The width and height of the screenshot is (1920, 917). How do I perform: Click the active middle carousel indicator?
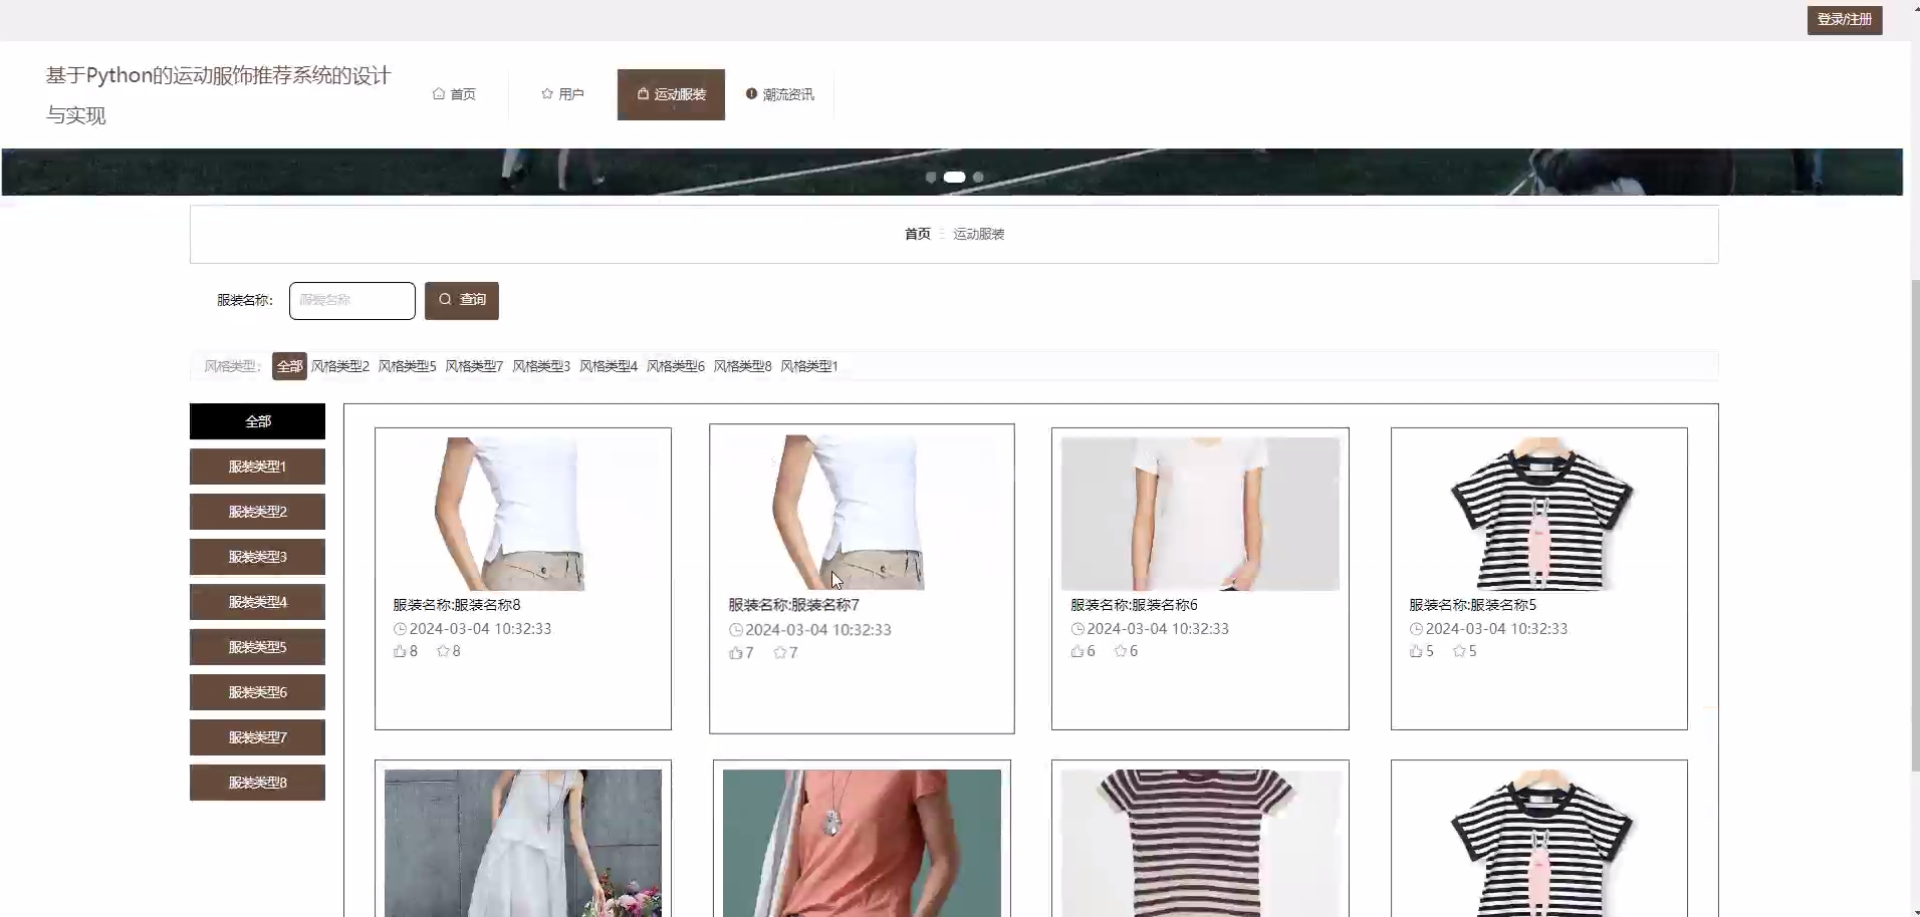pos(954,177)
